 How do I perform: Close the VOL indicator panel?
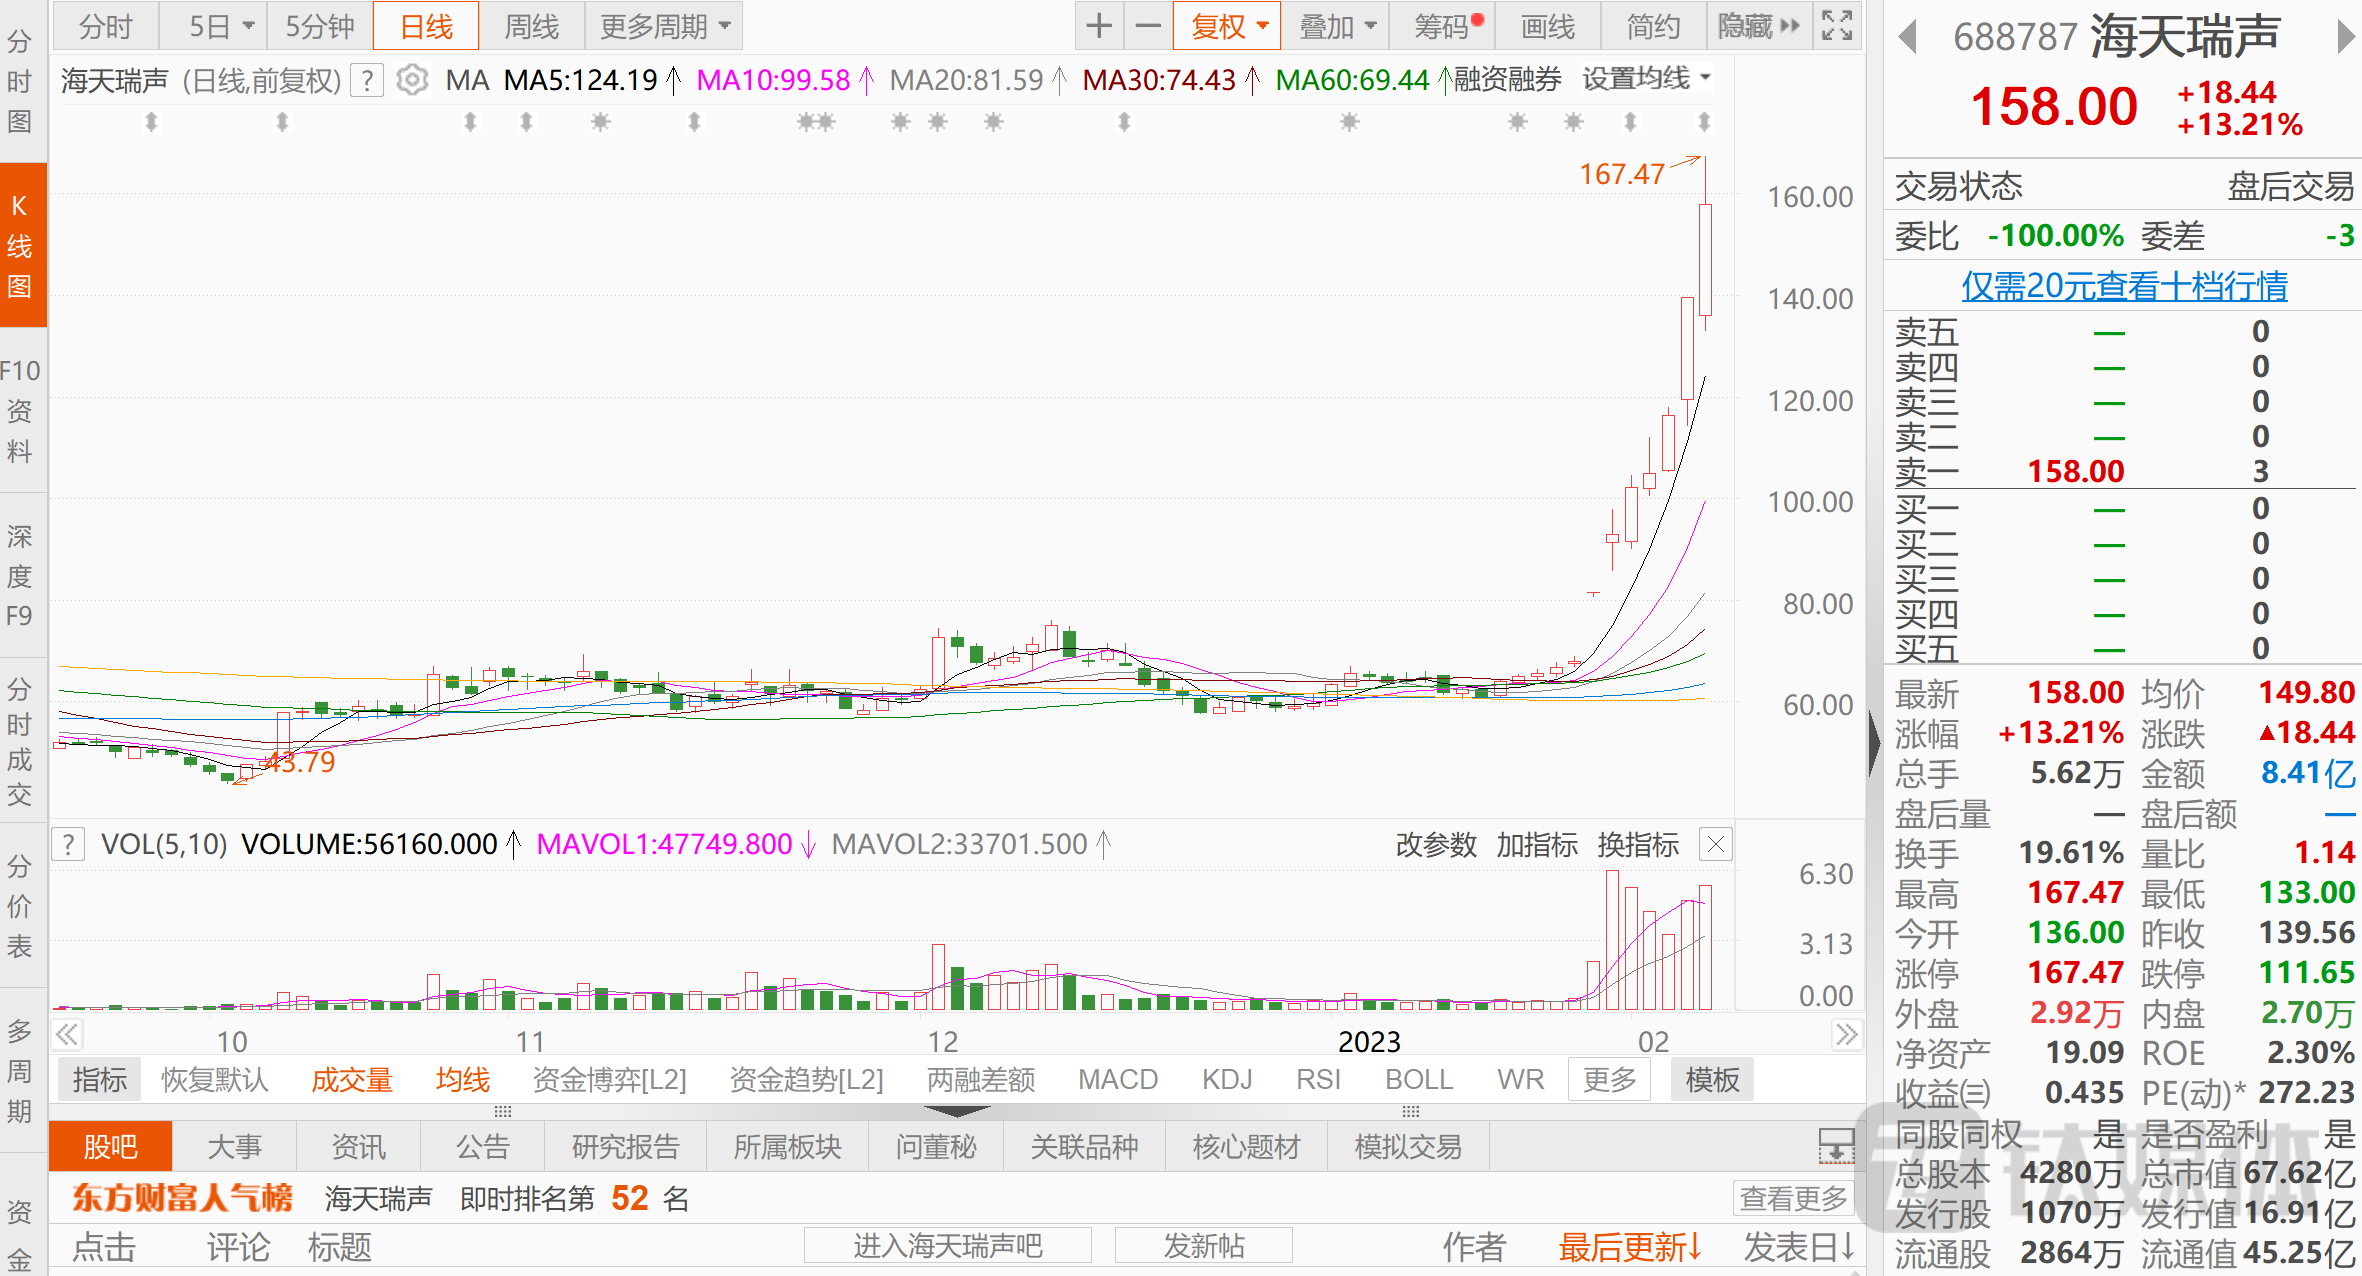point(1716,844)
